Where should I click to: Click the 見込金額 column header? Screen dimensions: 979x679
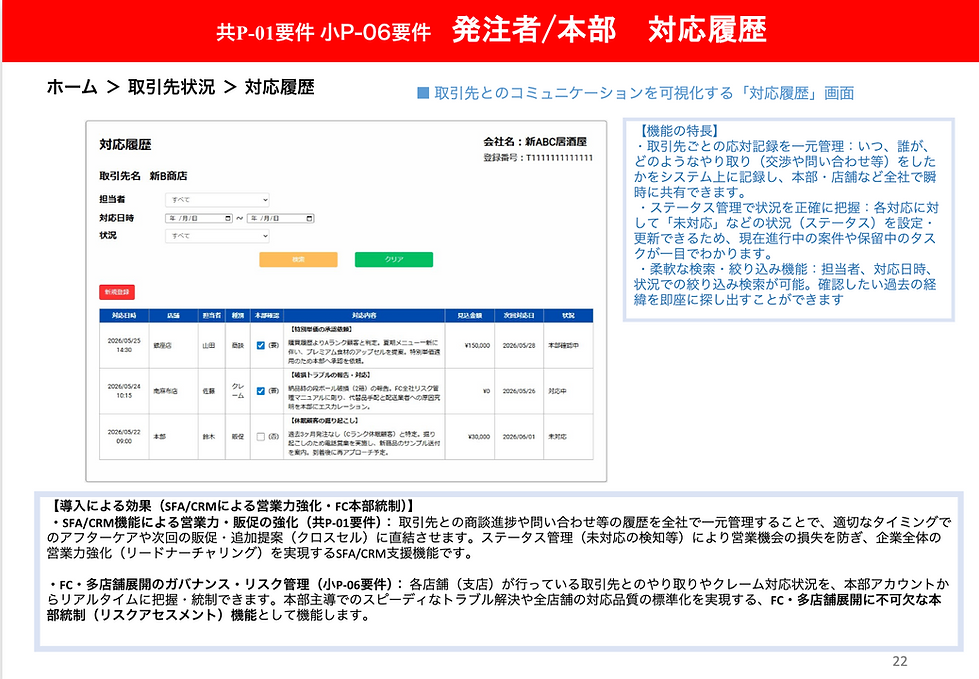[470, 316]
